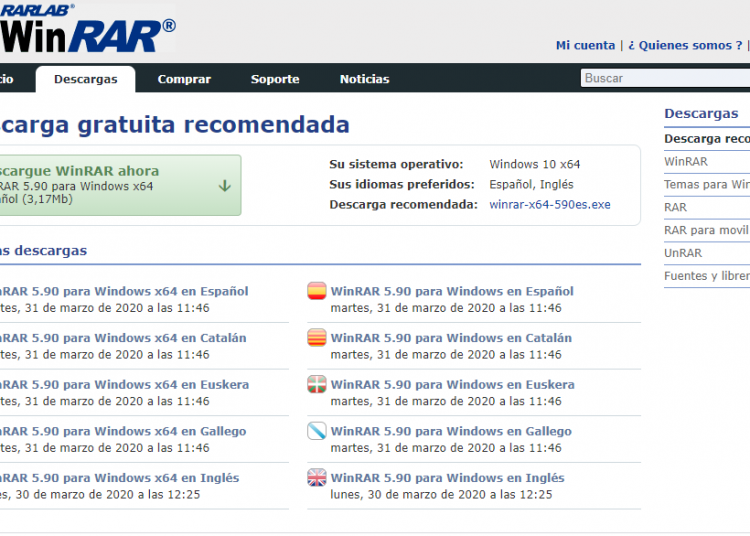The width and height of the screenshot is (750, 536).
Task: Click the Español, Inglés languages text
Action: [531, 185]
